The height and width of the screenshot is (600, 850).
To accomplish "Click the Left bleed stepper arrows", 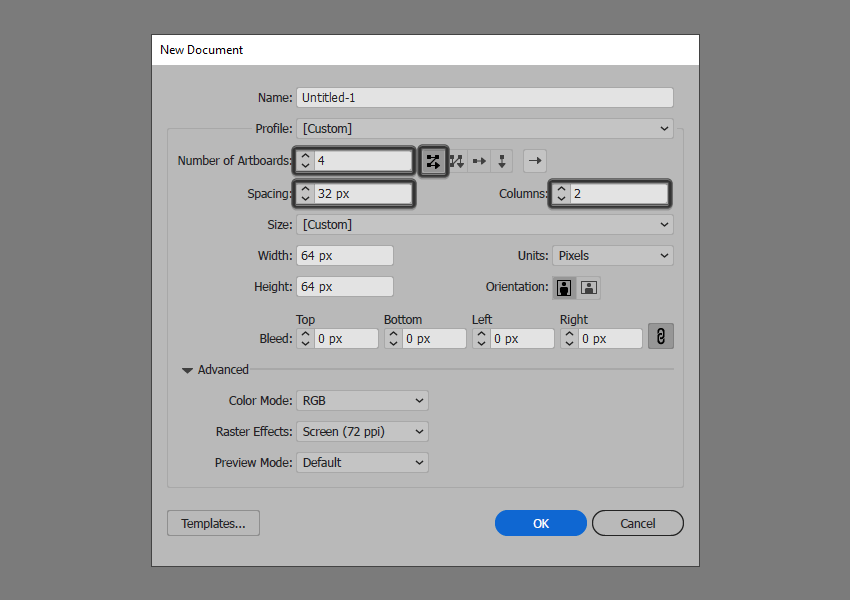I will click(x=481, y=339).
